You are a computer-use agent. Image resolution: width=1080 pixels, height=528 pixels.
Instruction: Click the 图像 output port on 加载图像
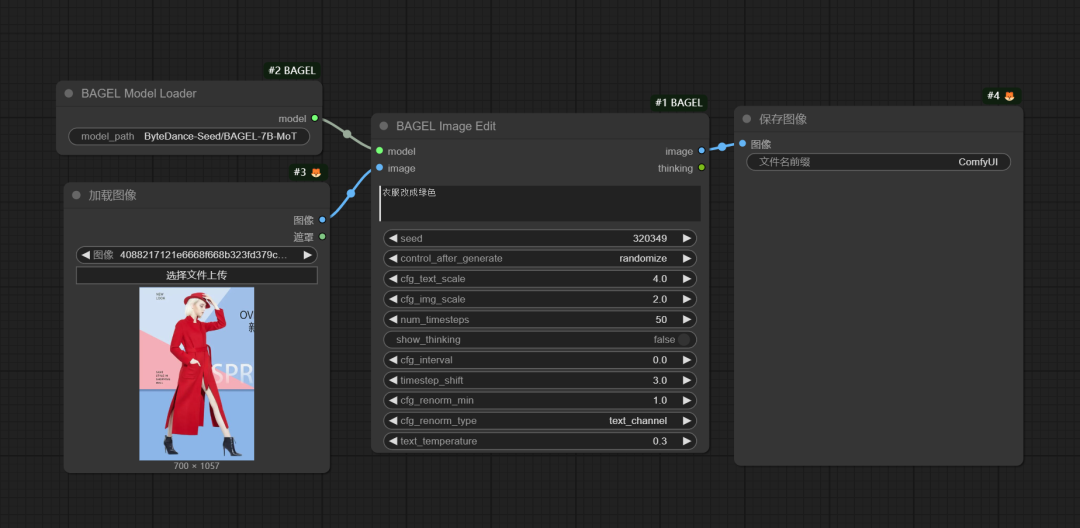pyautogui.click(x=322, y=220)
